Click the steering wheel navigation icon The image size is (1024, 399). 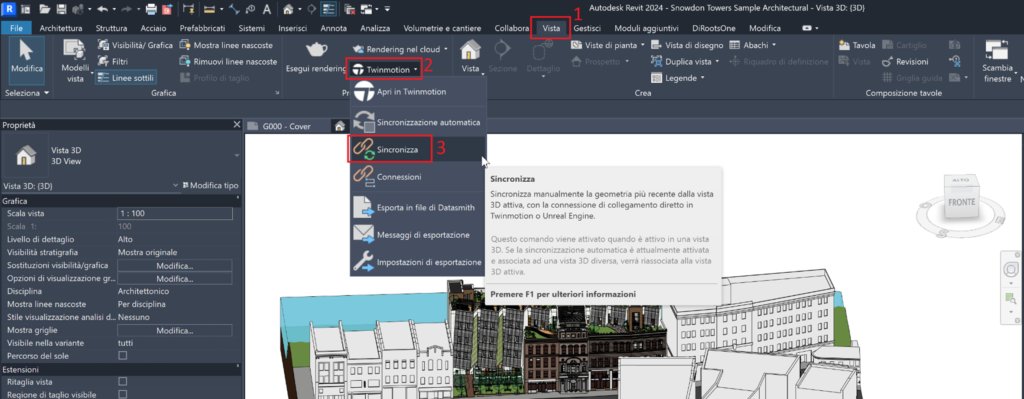(1012, 269)
